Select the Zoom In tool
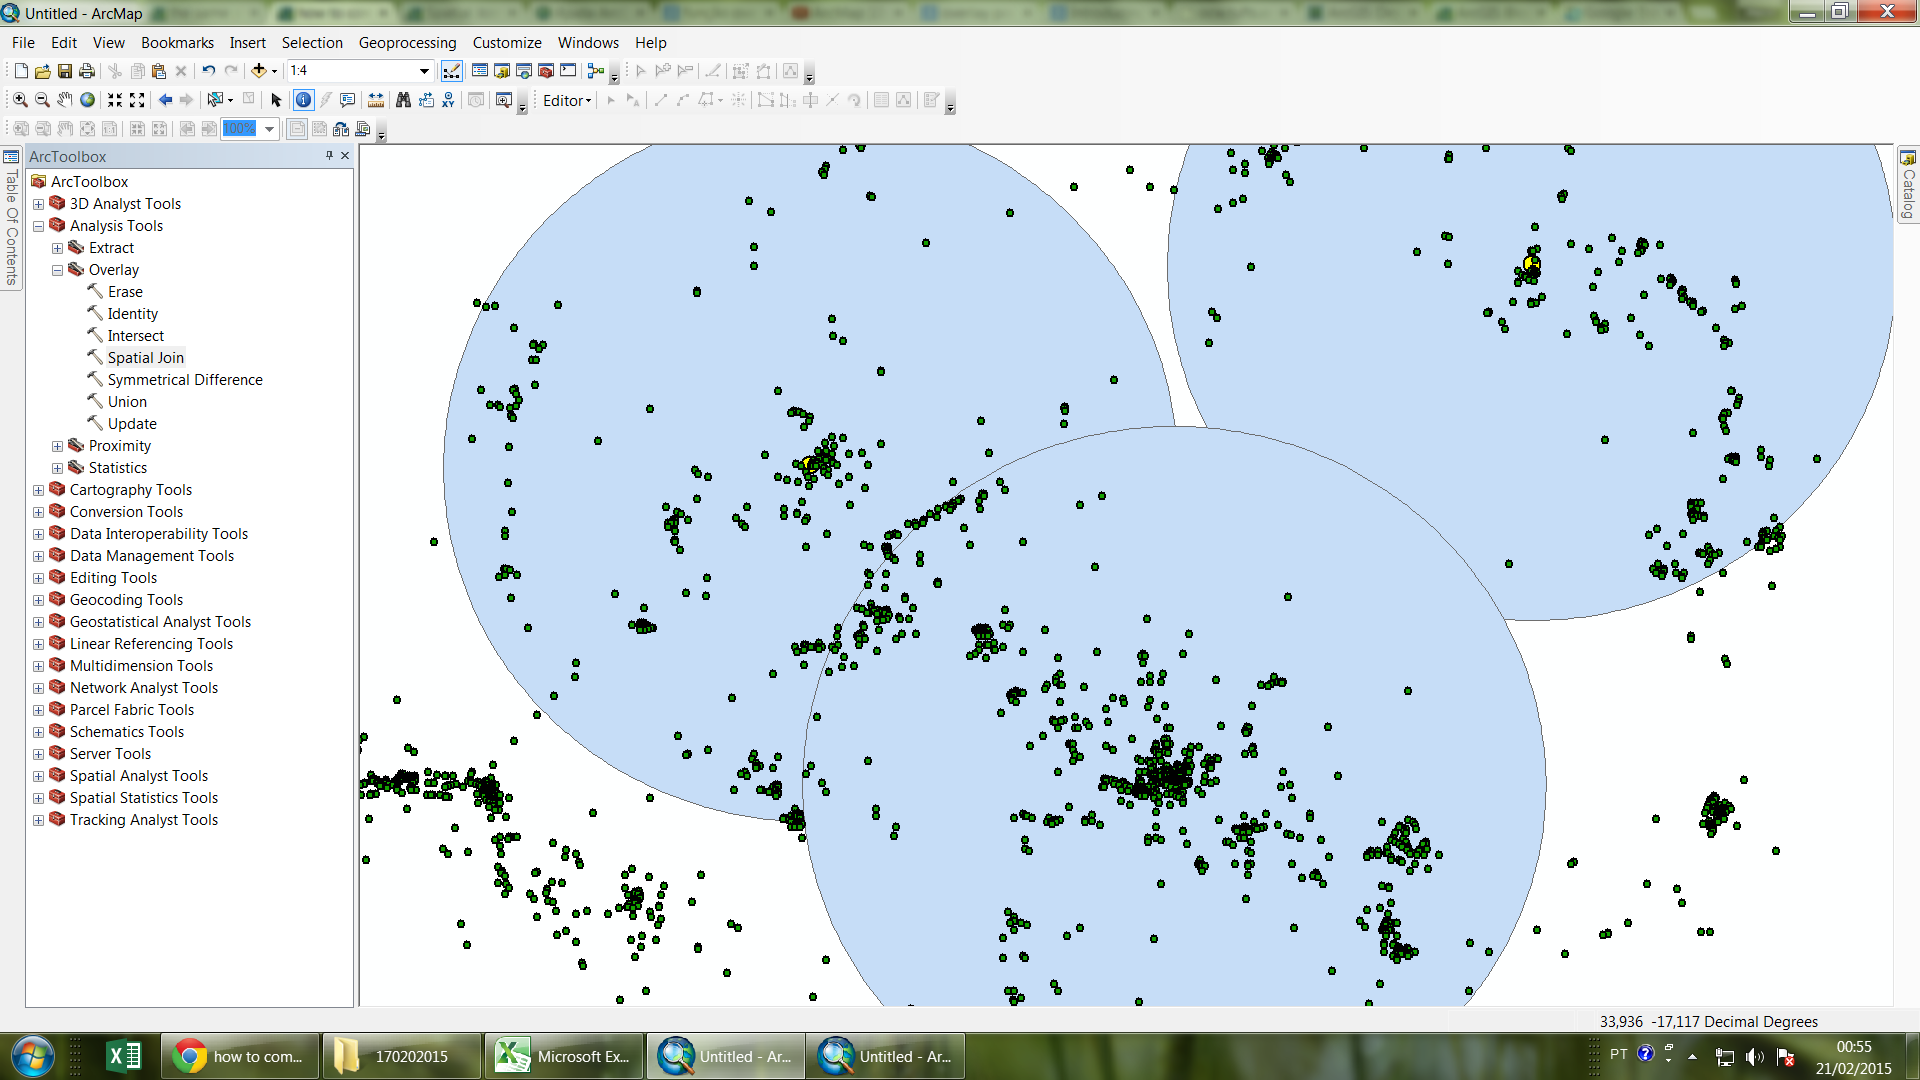This screenshot has width=1920, height=1080. 20,100
